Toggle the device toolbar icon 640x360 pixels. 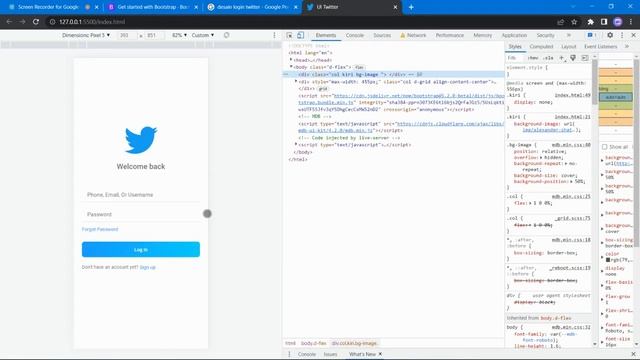pos(300,36)
